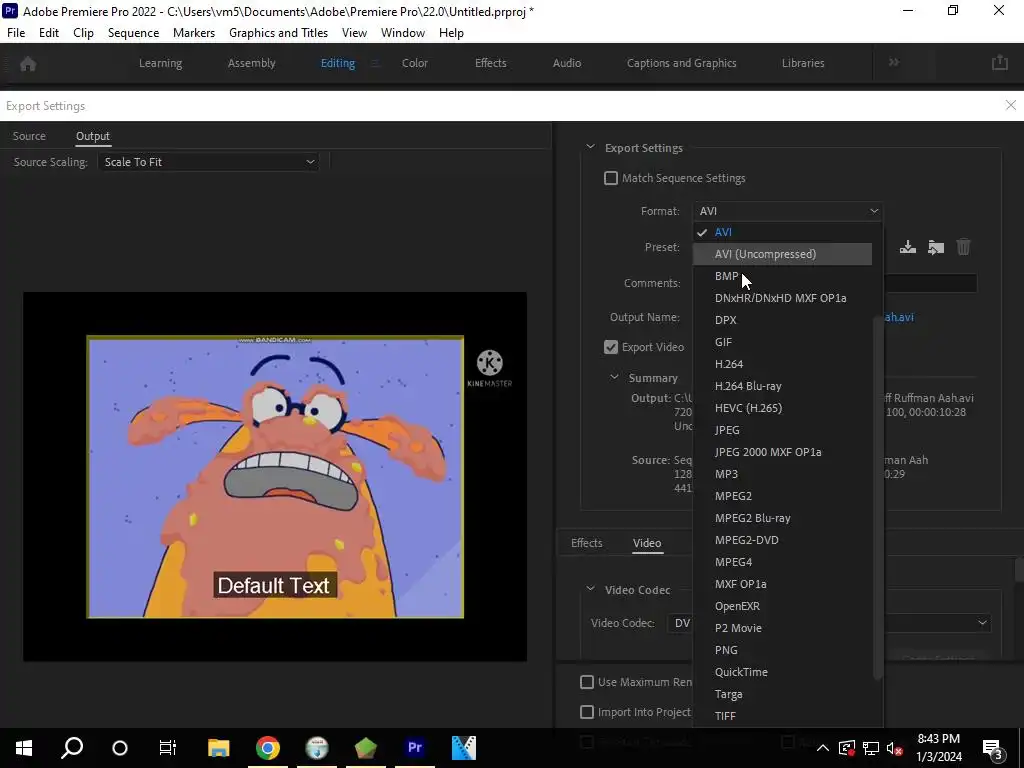Open Windows Search from taskbar
Image resolution: width=1024 pixels, height=768 pixels.
click(72, 748)
